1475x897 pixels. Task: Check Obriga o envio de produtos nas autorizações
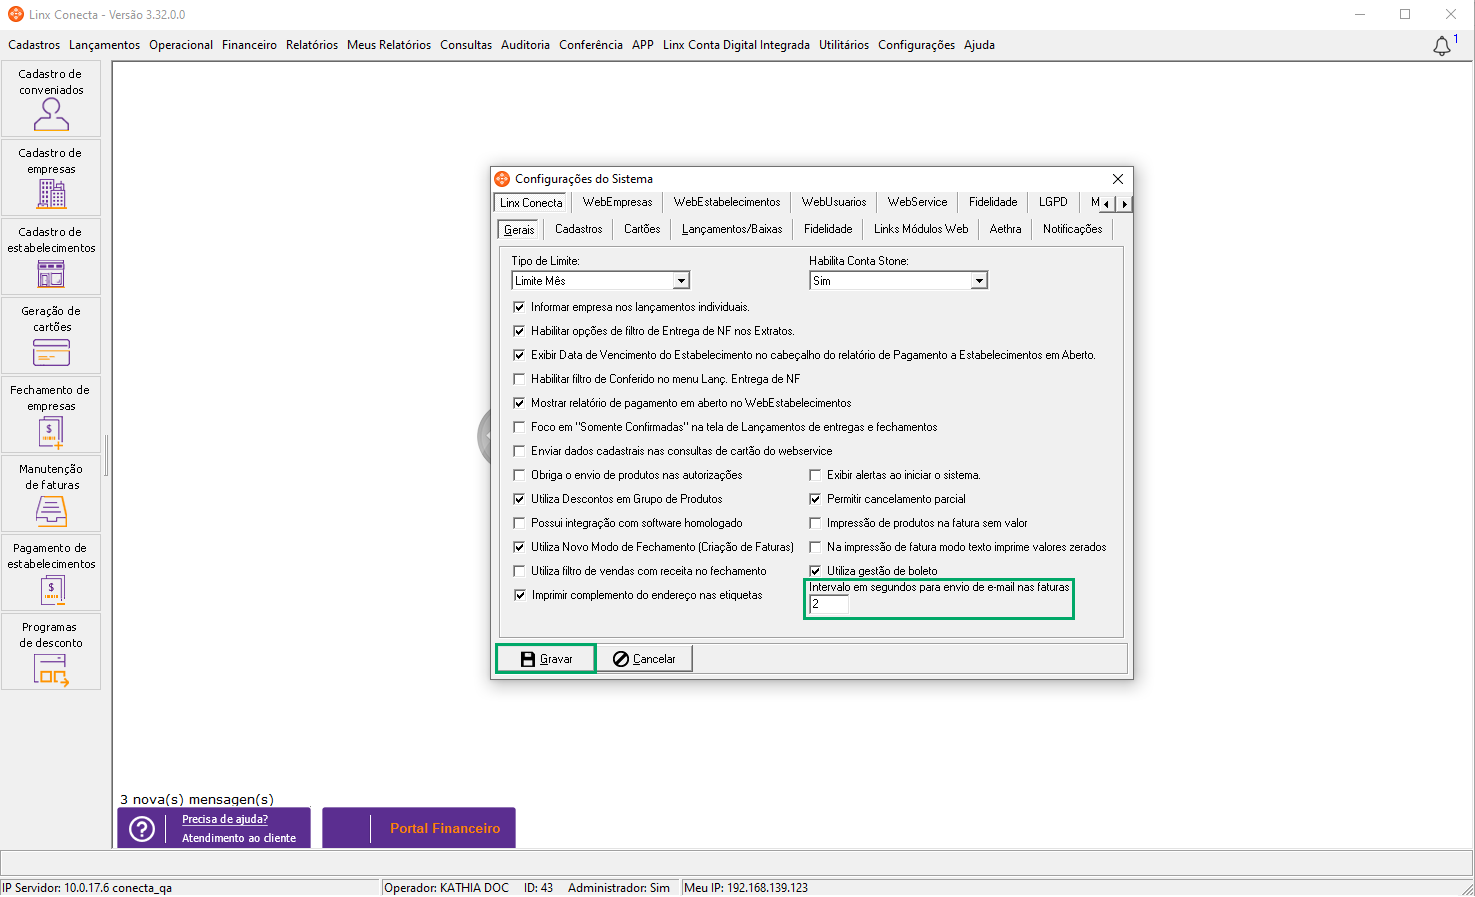pyautogui.click(x=519, y=475)
